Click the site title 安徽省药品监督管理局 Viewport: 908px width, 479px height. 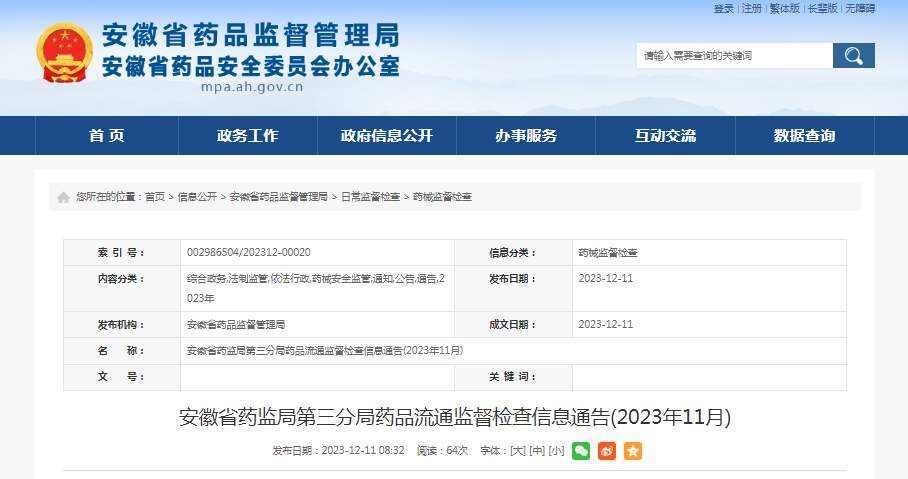251,35
